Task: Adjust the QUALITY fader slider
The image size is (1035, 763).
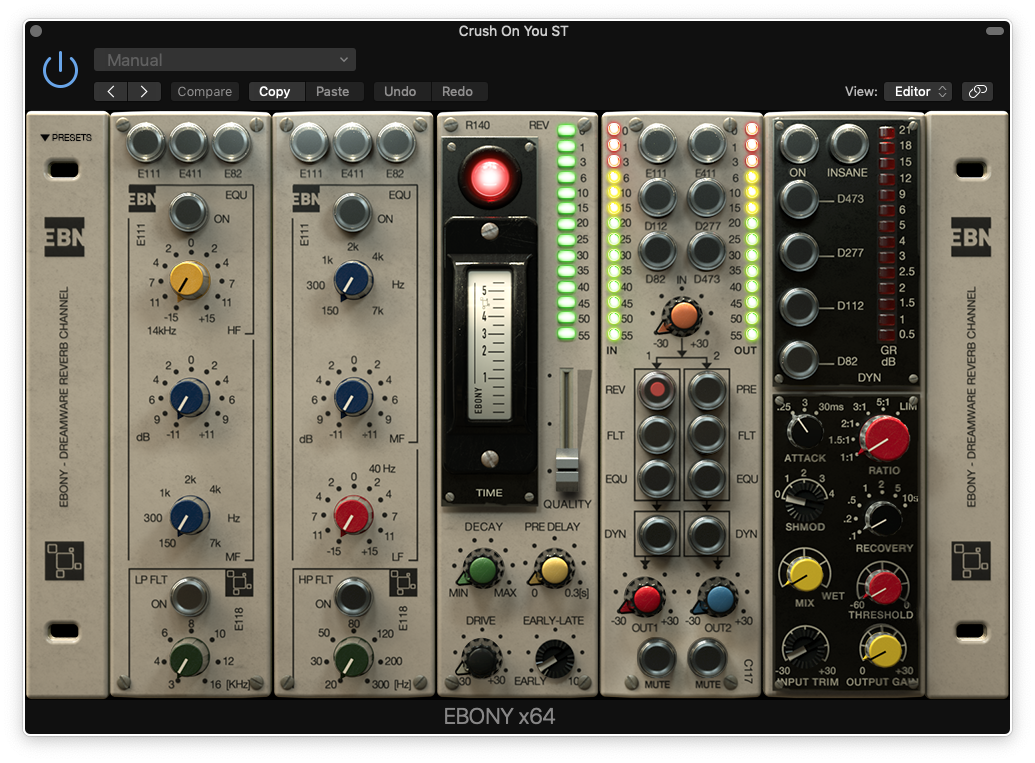Action: 566,469
